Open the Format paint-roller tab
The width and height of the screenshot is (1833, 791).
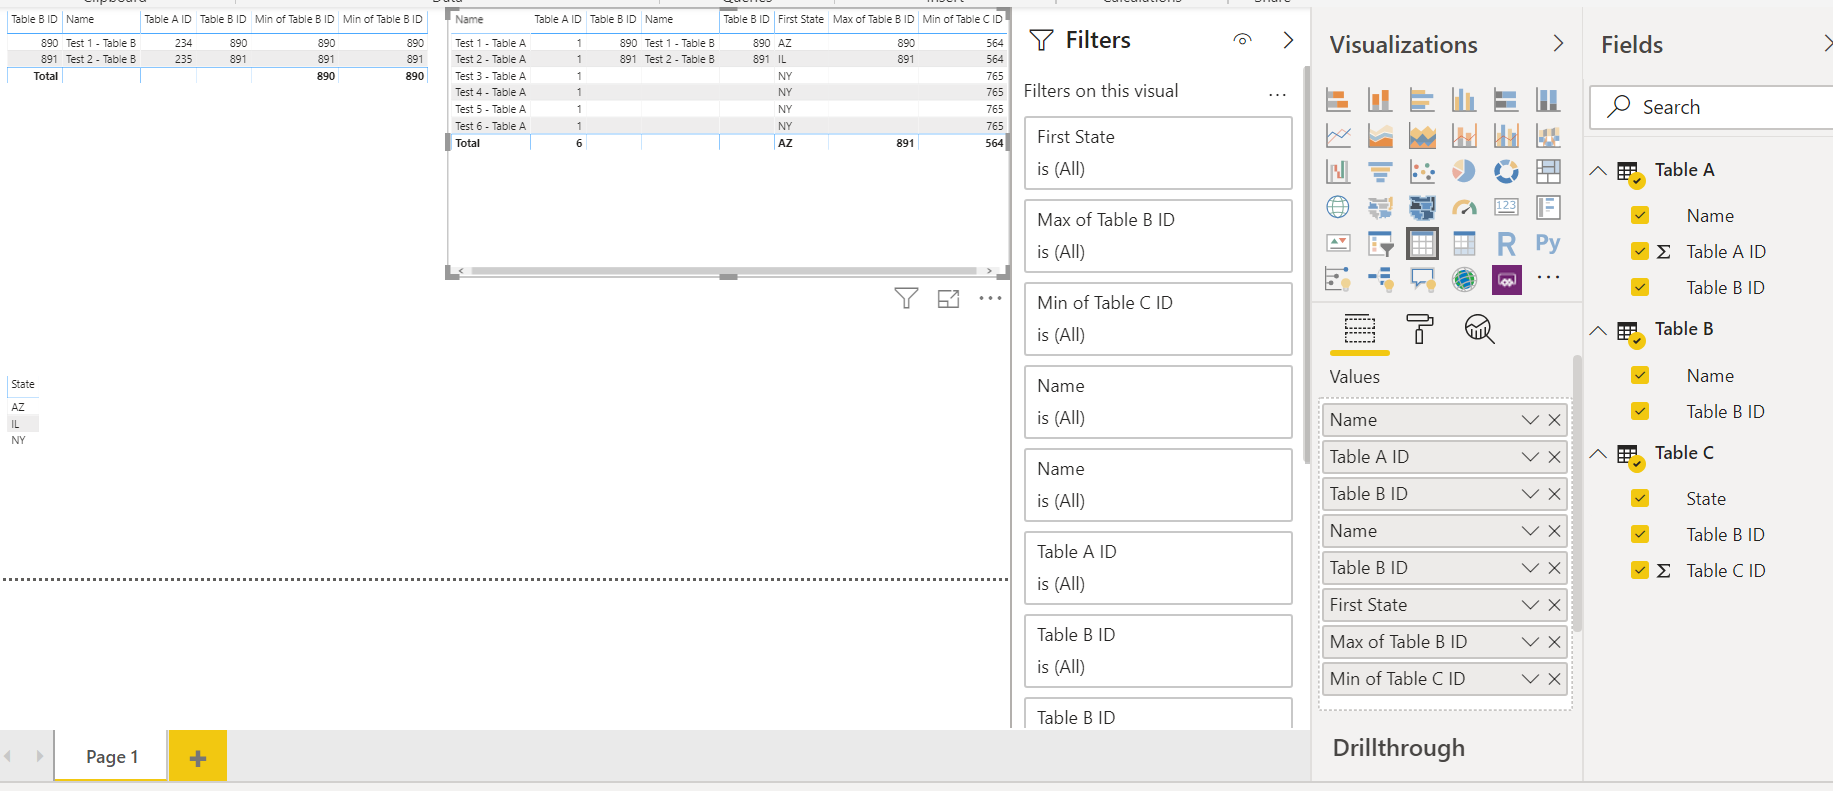tap(1419, 329)
